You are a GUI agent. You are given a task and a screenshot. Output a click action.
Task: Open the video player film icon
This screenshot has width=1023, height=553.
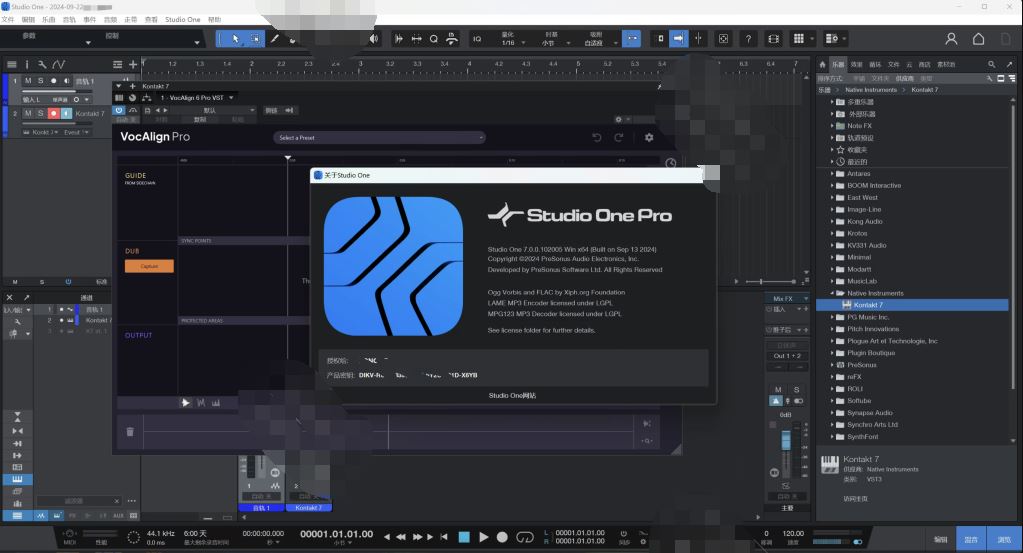click(x=773, y=39)
